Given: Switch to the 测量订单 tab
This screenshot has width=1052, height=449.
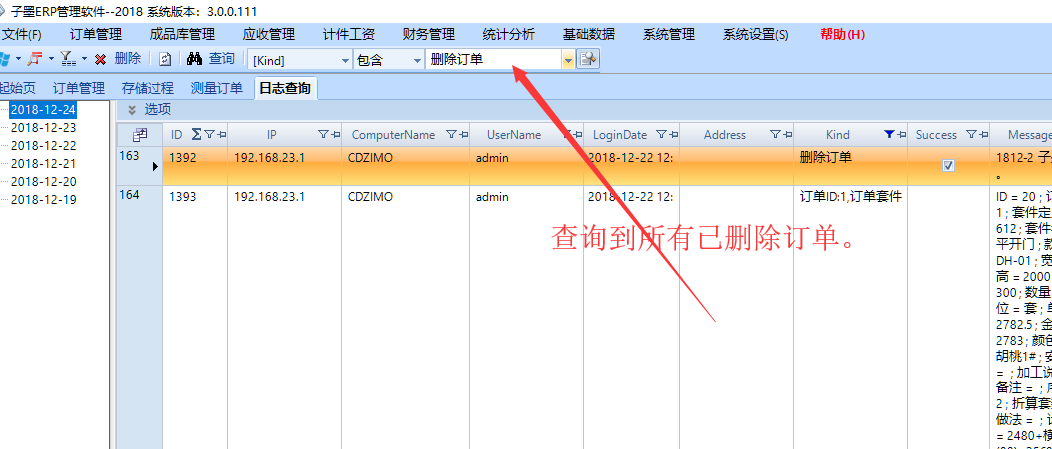Looking at the screenshot, I should tap(216, 88).
